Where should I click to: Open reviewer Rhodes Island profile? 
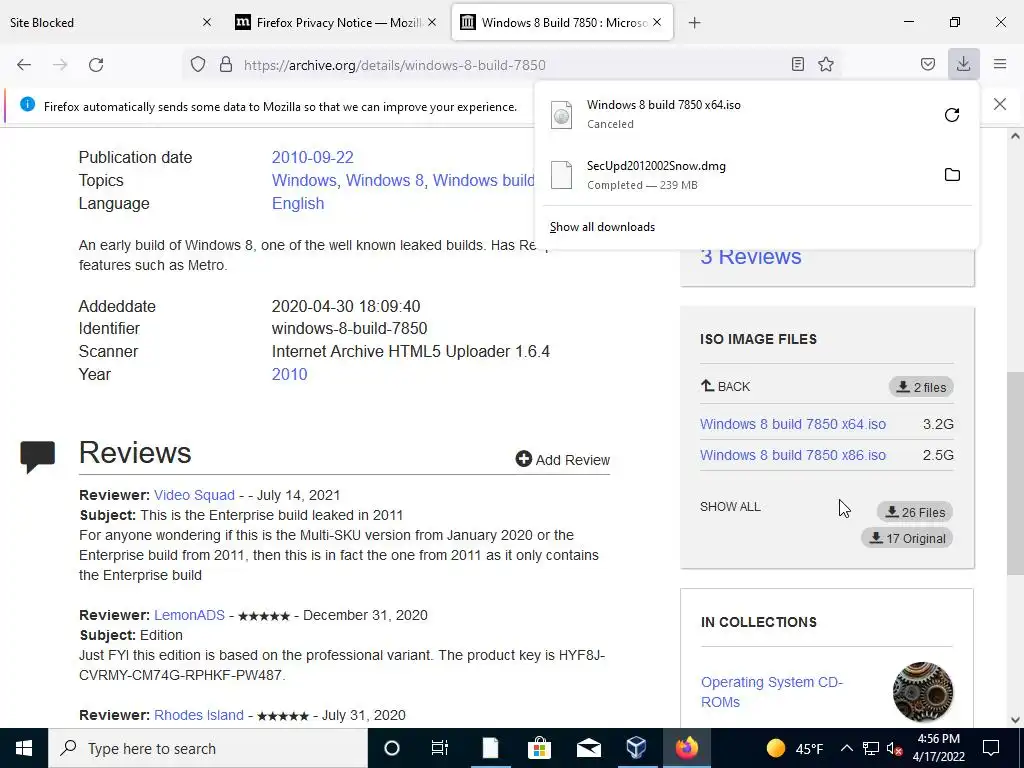click(199, 715)
